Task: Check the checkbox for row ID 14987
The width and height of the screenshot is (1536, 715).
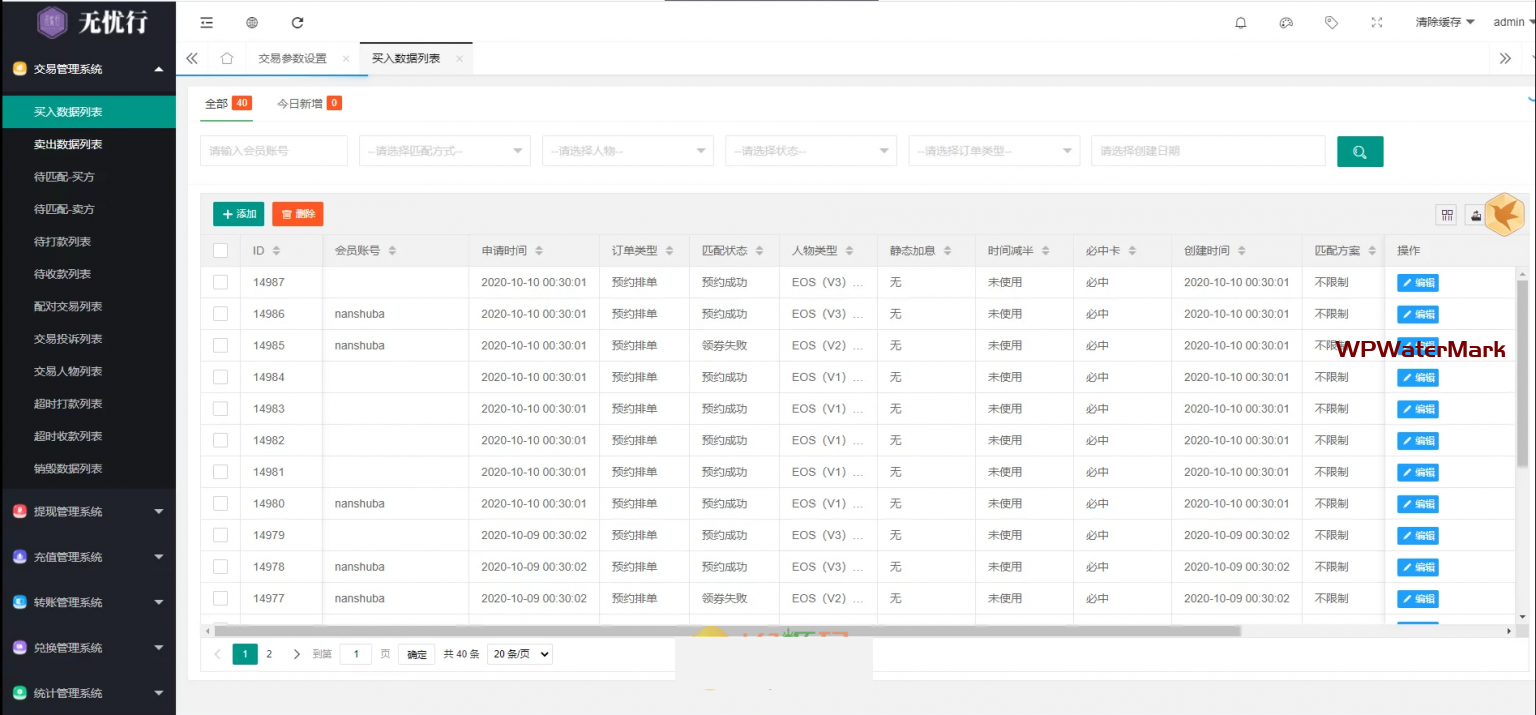Action: pos(220,282)
